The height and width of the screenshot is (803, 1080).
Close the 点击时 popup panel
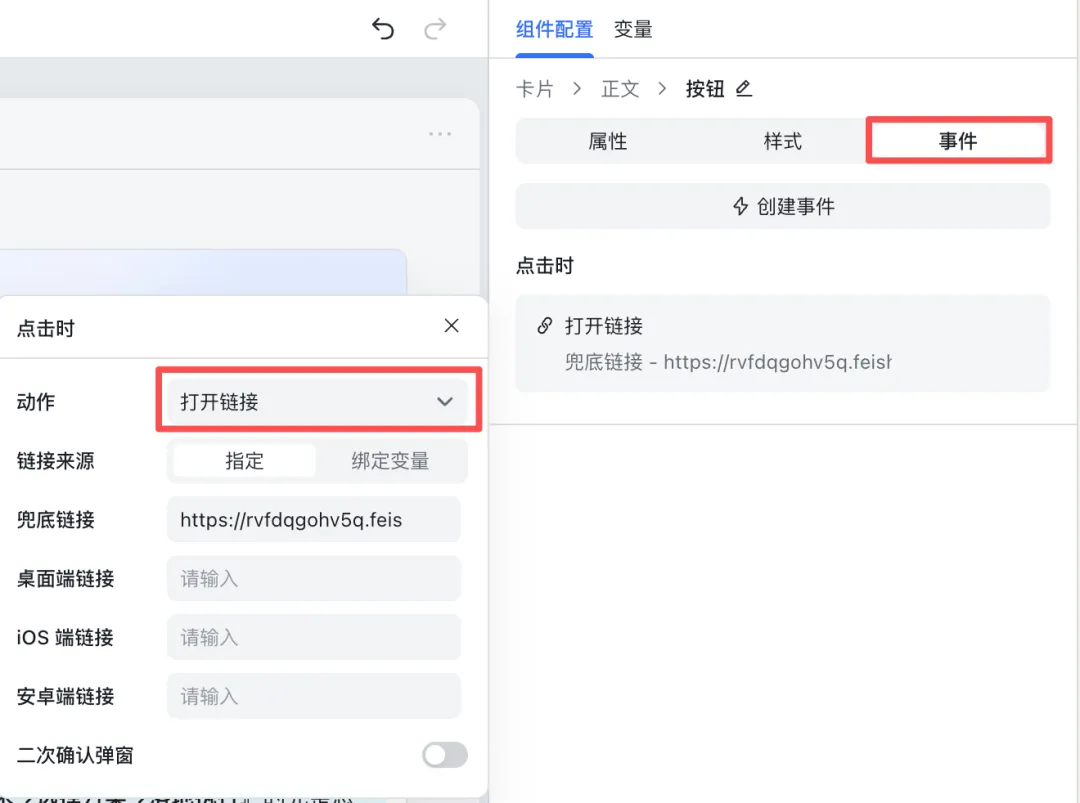[451, 326]
